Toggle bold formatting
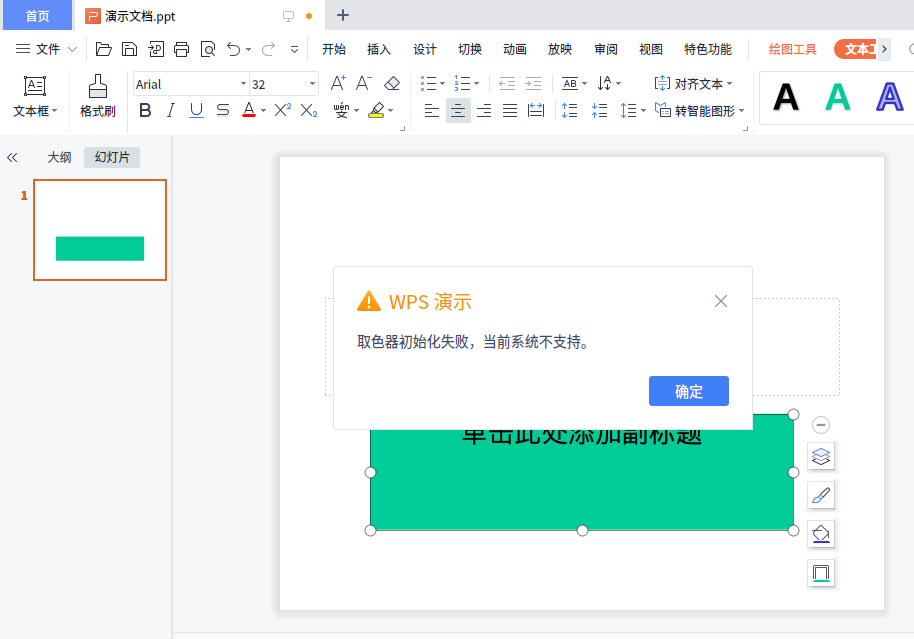The image size is (914, 639). coord(144,111)
